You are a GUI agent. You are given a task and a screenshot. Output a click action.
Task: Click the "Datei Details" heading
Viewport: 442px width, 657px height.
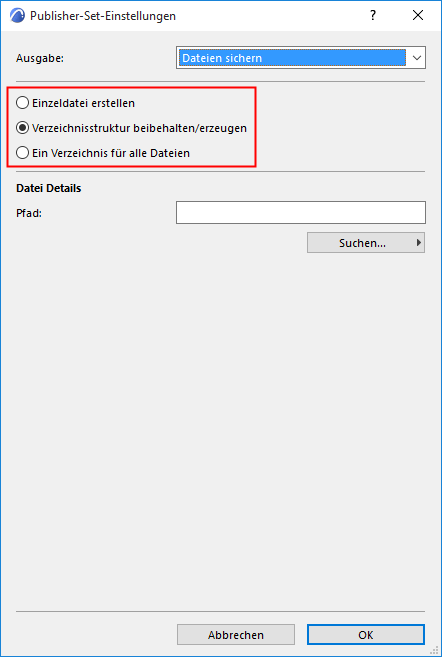[49, 188]
